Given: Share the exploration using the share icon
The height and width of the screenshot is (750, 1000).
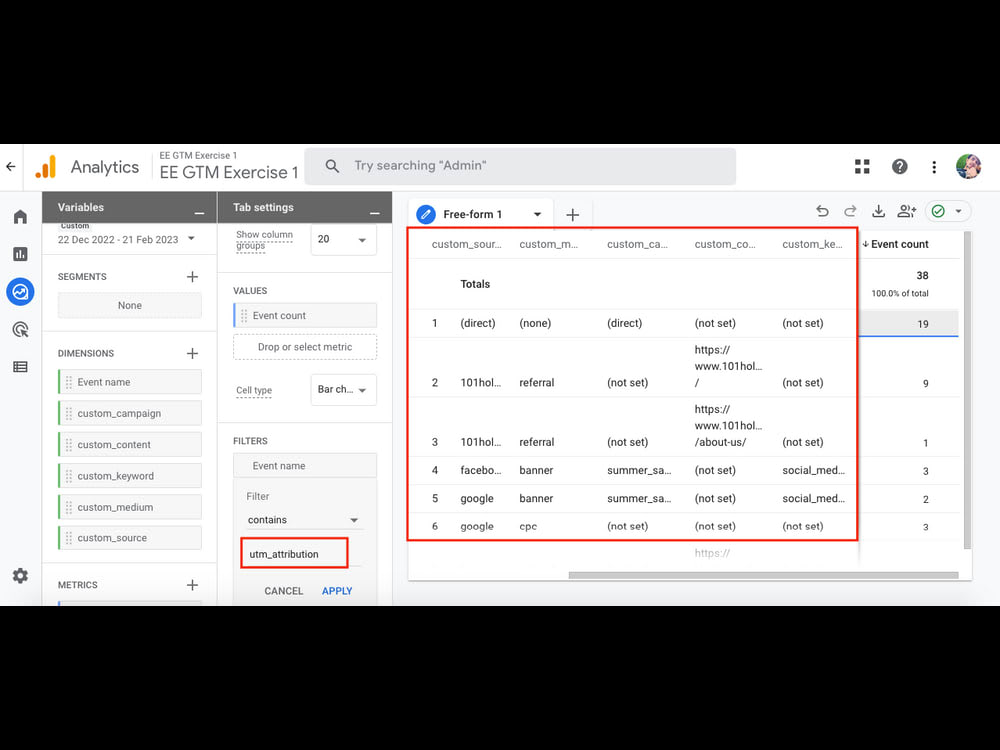Looking at the screenshot, I should point(906,211).
